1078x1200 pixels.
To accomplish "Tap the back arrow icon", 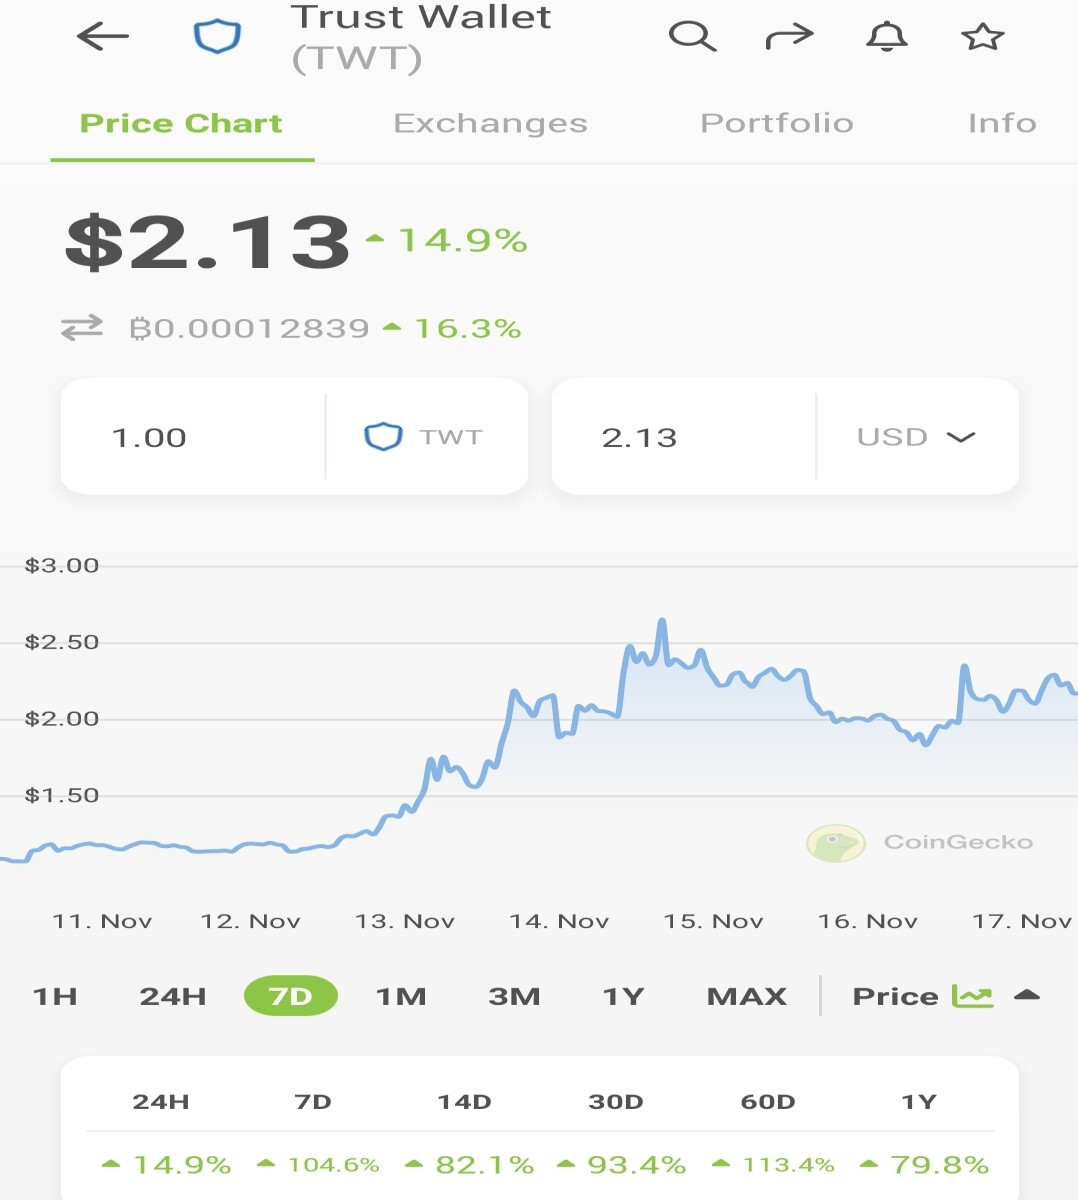I will [103, 37].
